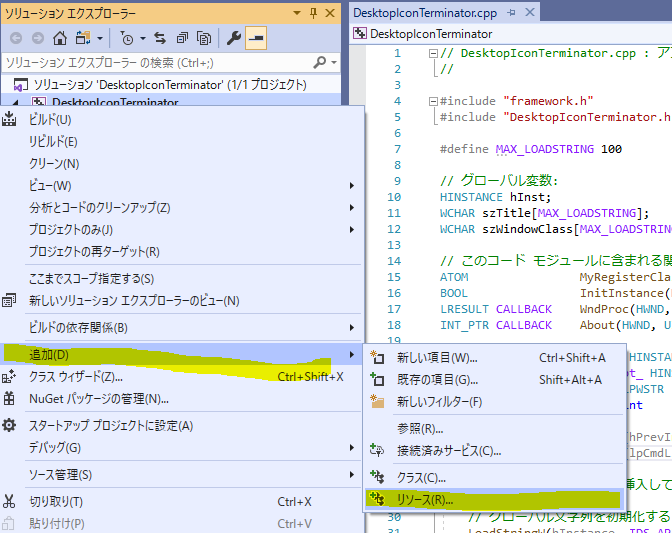Close the DesktopIconTerminator.cpp tab
The width and height of the screenshot is (672, 533).
coord(530,12)
